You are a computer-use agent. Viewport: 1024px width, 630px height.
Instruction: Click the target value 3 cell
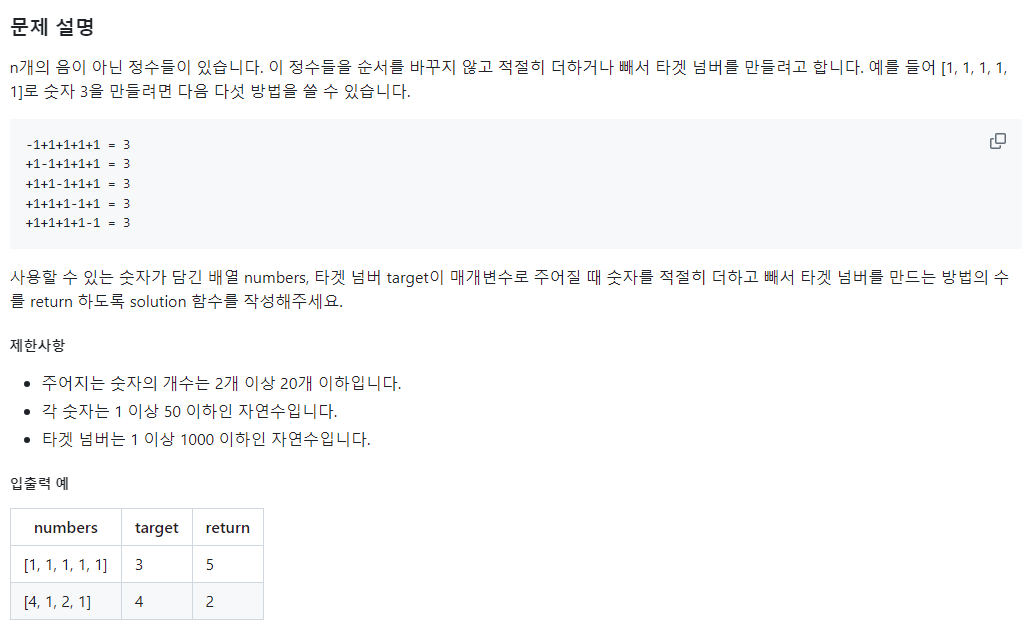157,565
